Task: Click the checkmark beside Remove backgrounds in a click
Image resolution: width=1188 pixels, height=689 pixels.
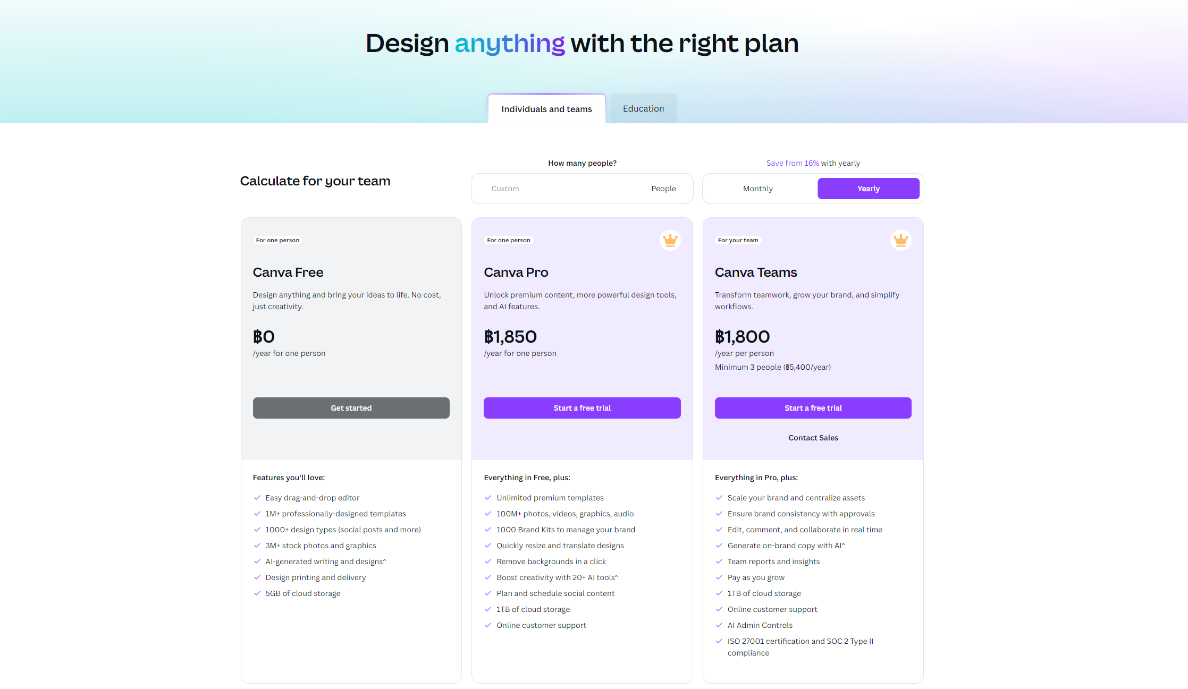Action: click(x=488, y=561)
